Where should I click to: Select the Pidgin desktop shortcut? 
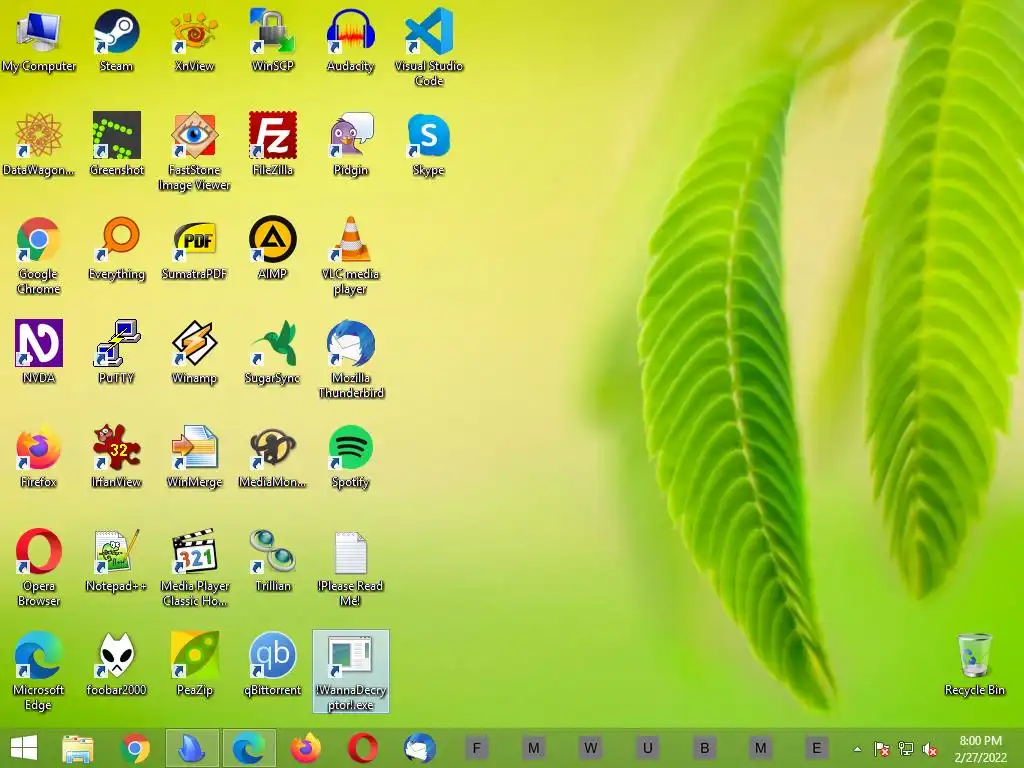click(351, 144)
